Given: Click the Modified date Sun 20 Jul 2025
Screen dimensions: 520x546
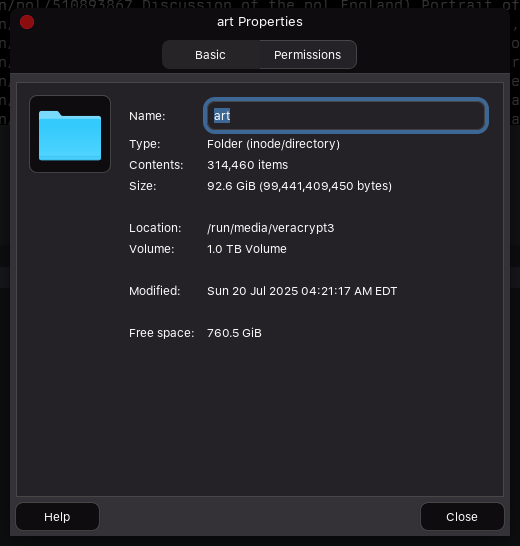Looking at the screenshot, I should [302, 291].
